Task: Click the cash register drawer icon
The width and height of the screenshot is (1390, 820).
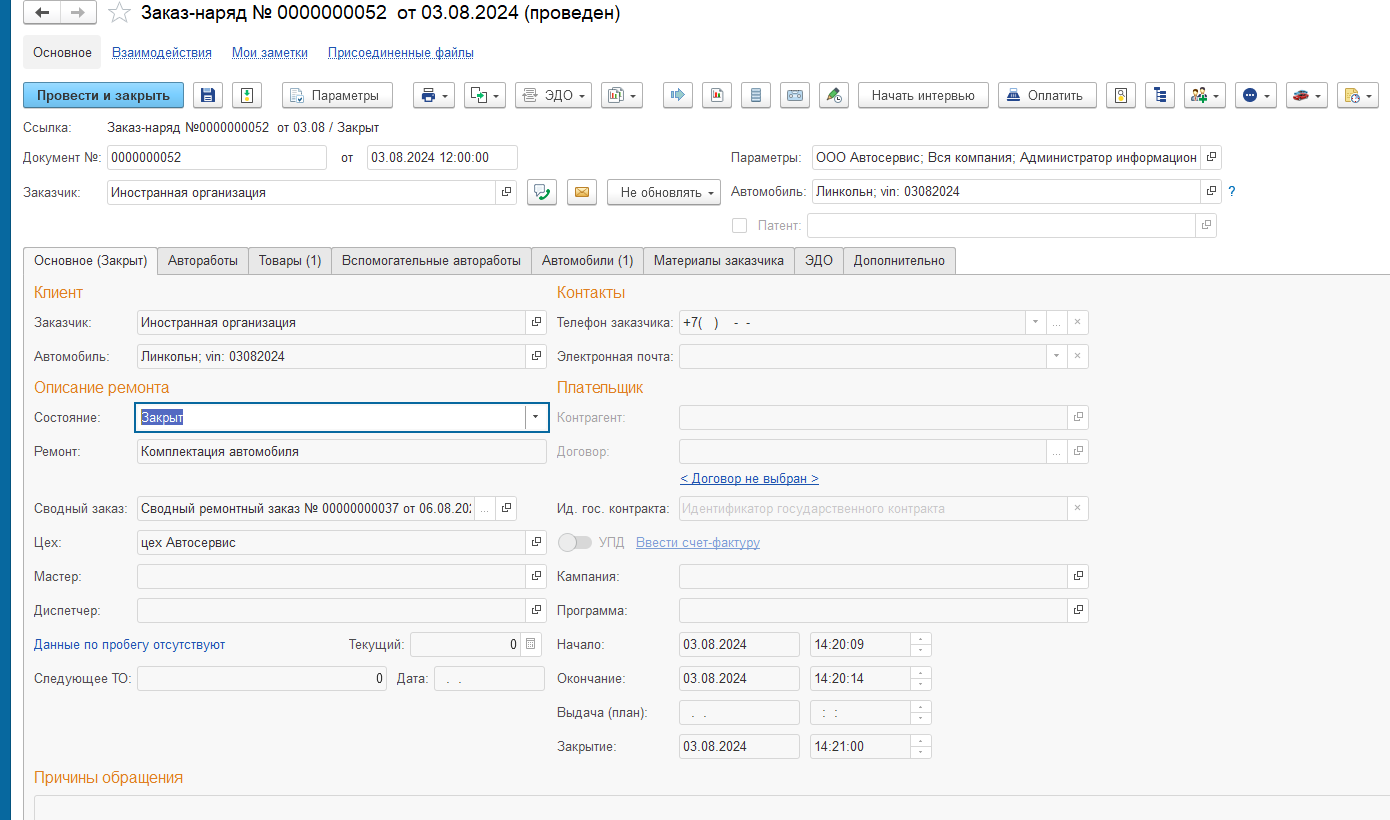Action: pos(795,95)
